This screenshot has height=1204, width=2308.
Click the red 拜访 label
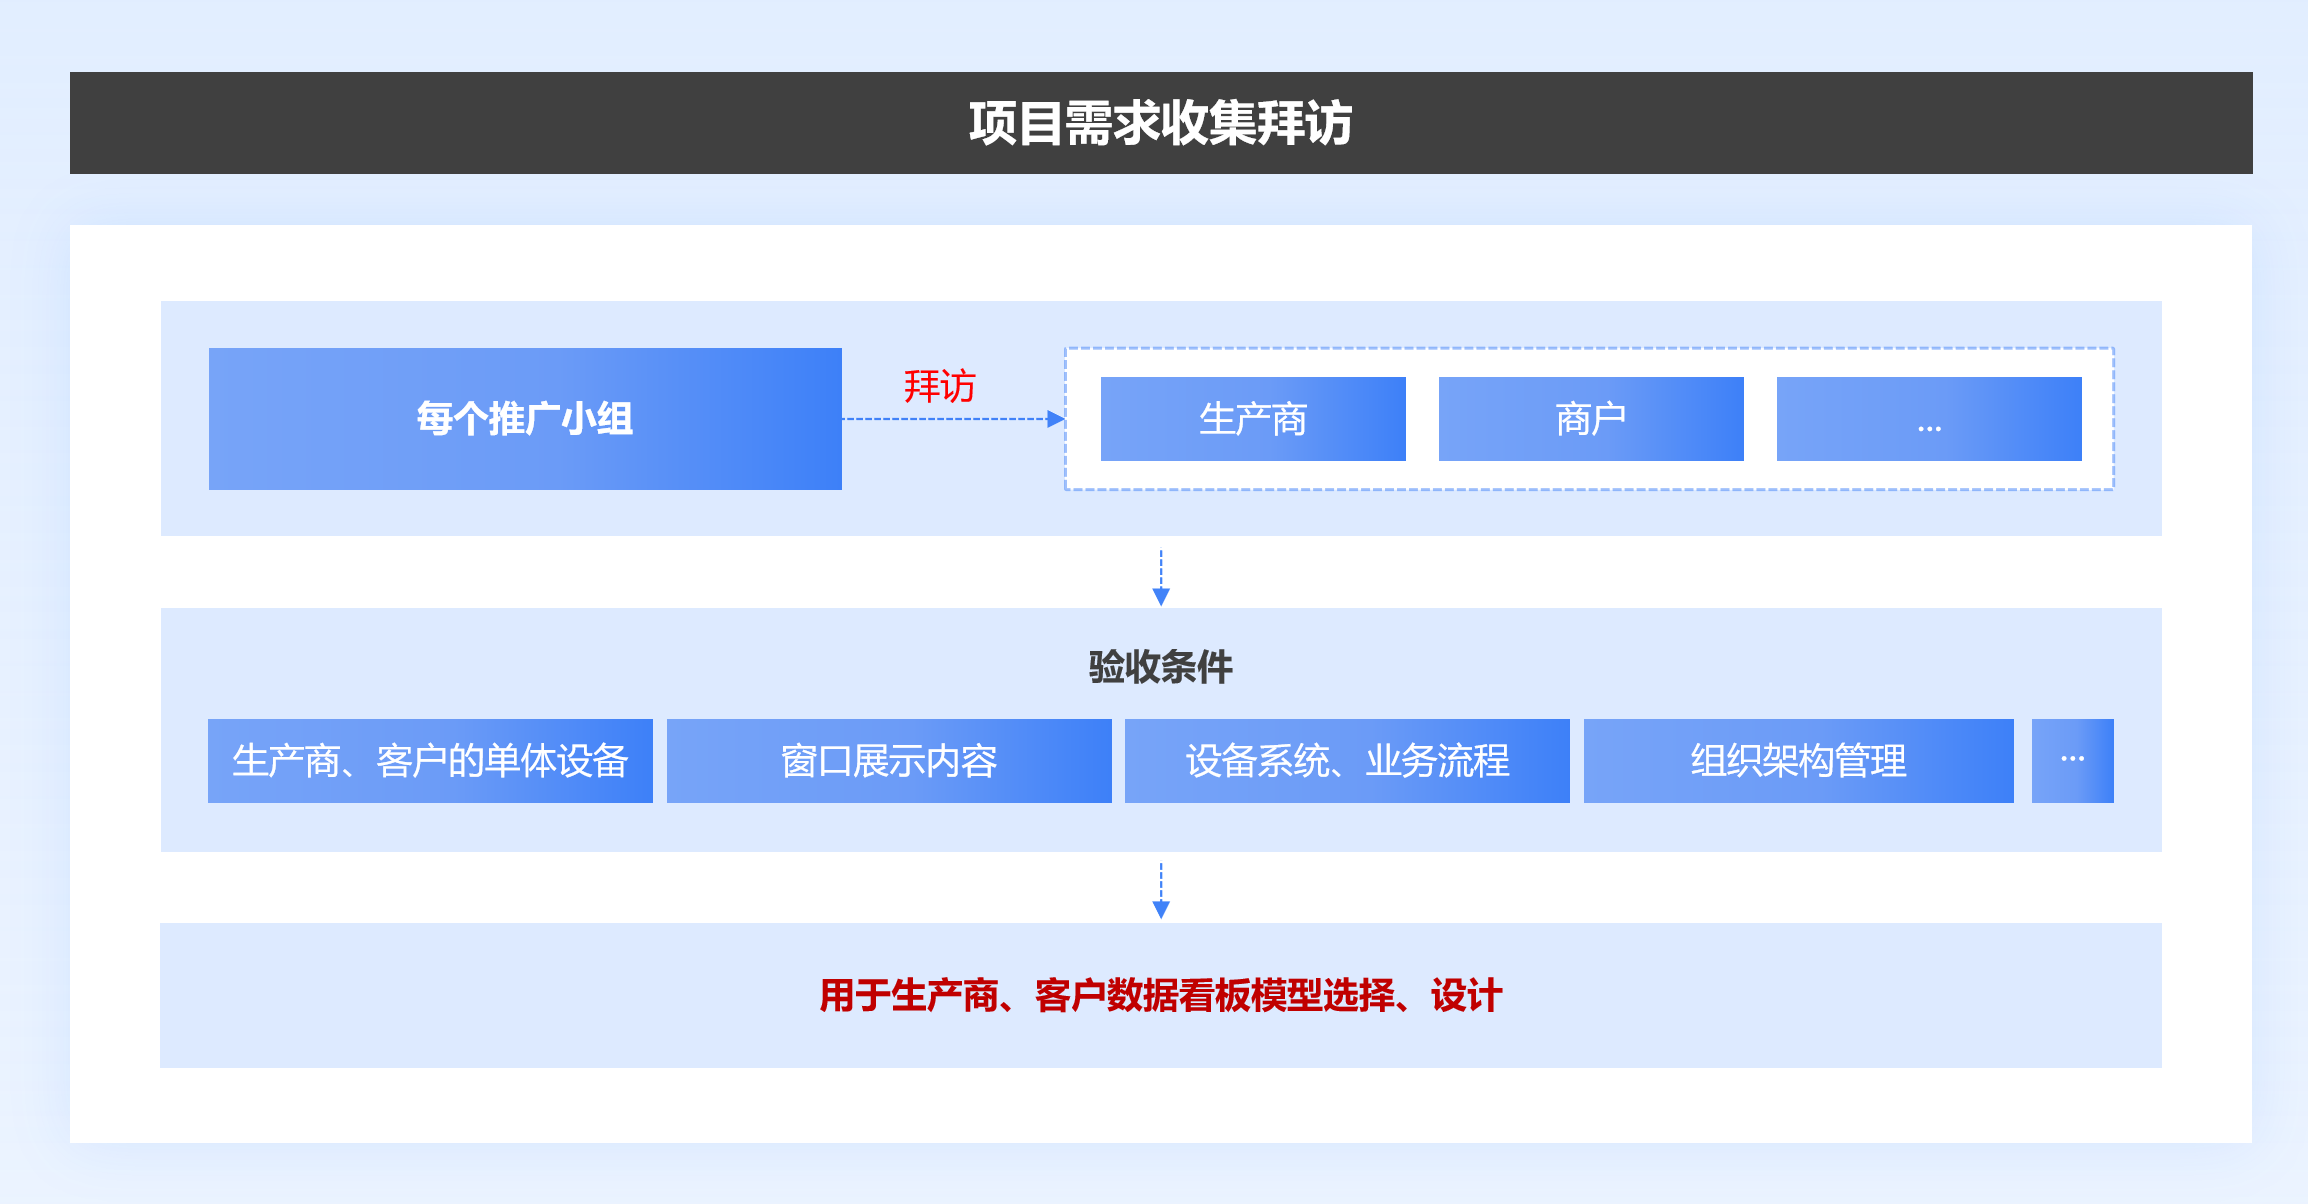pyautogui.click(x=939, y=386)
